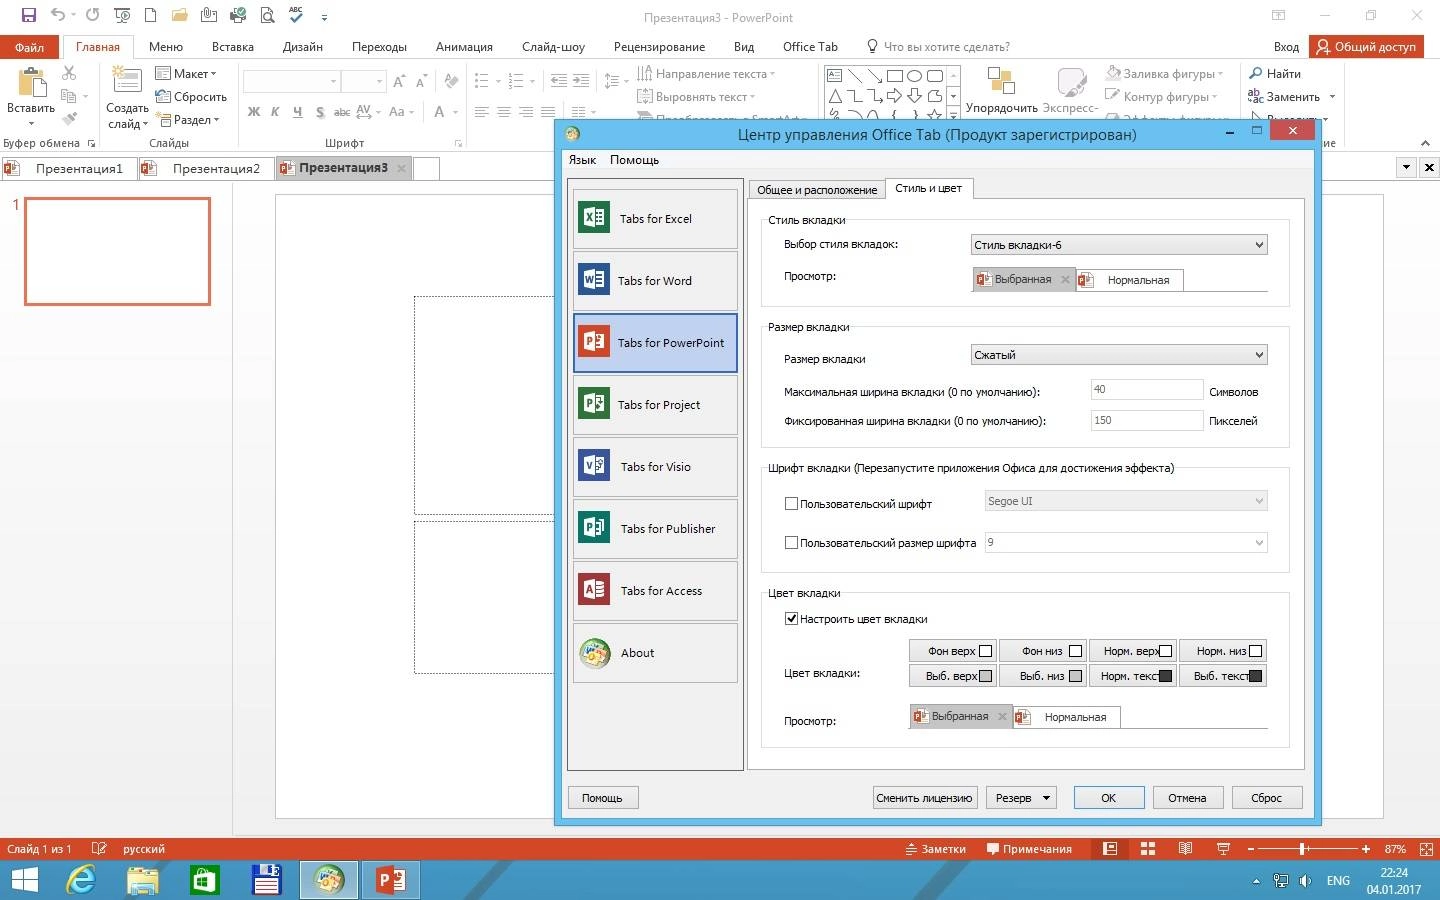Open Tabs for Visio settings

point(656,466)
